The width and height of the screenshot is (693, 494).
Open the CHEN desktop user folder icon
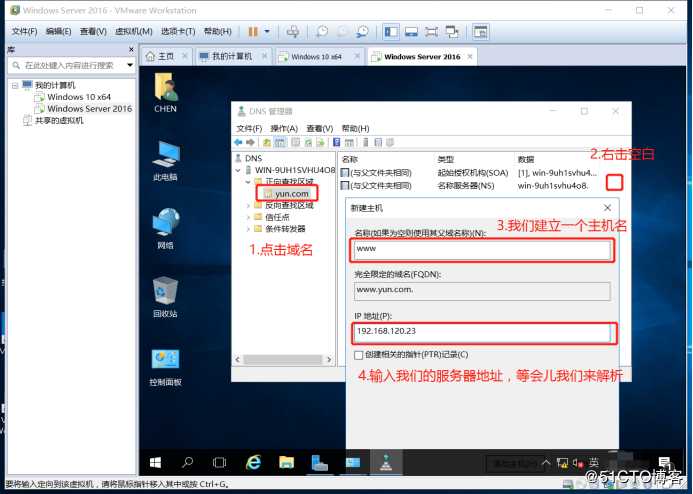[x=165, y=93]
